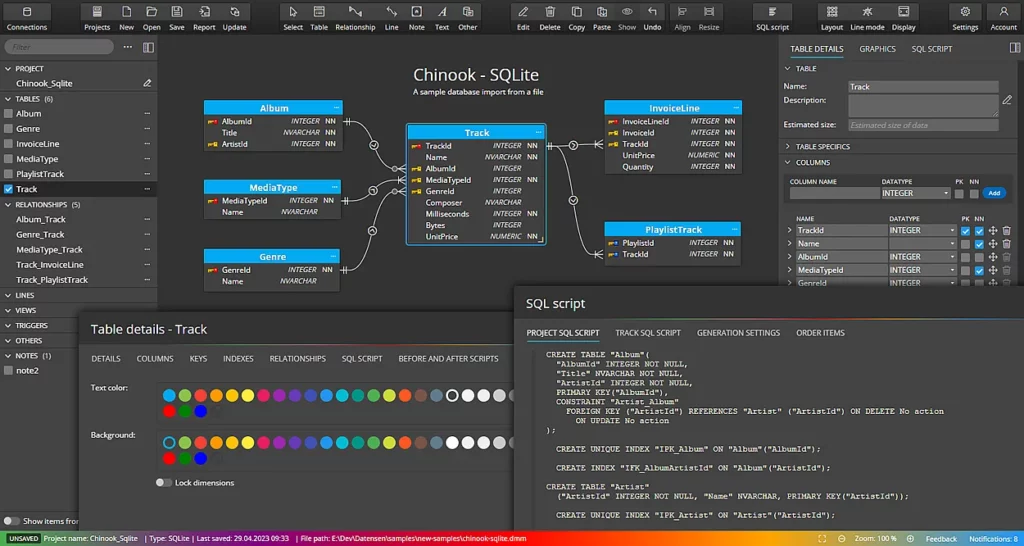The width and height of the screenshot is (1024, 546).
Task: Check the Genre table checkbox in sidebar
Action: coord(8,129)
